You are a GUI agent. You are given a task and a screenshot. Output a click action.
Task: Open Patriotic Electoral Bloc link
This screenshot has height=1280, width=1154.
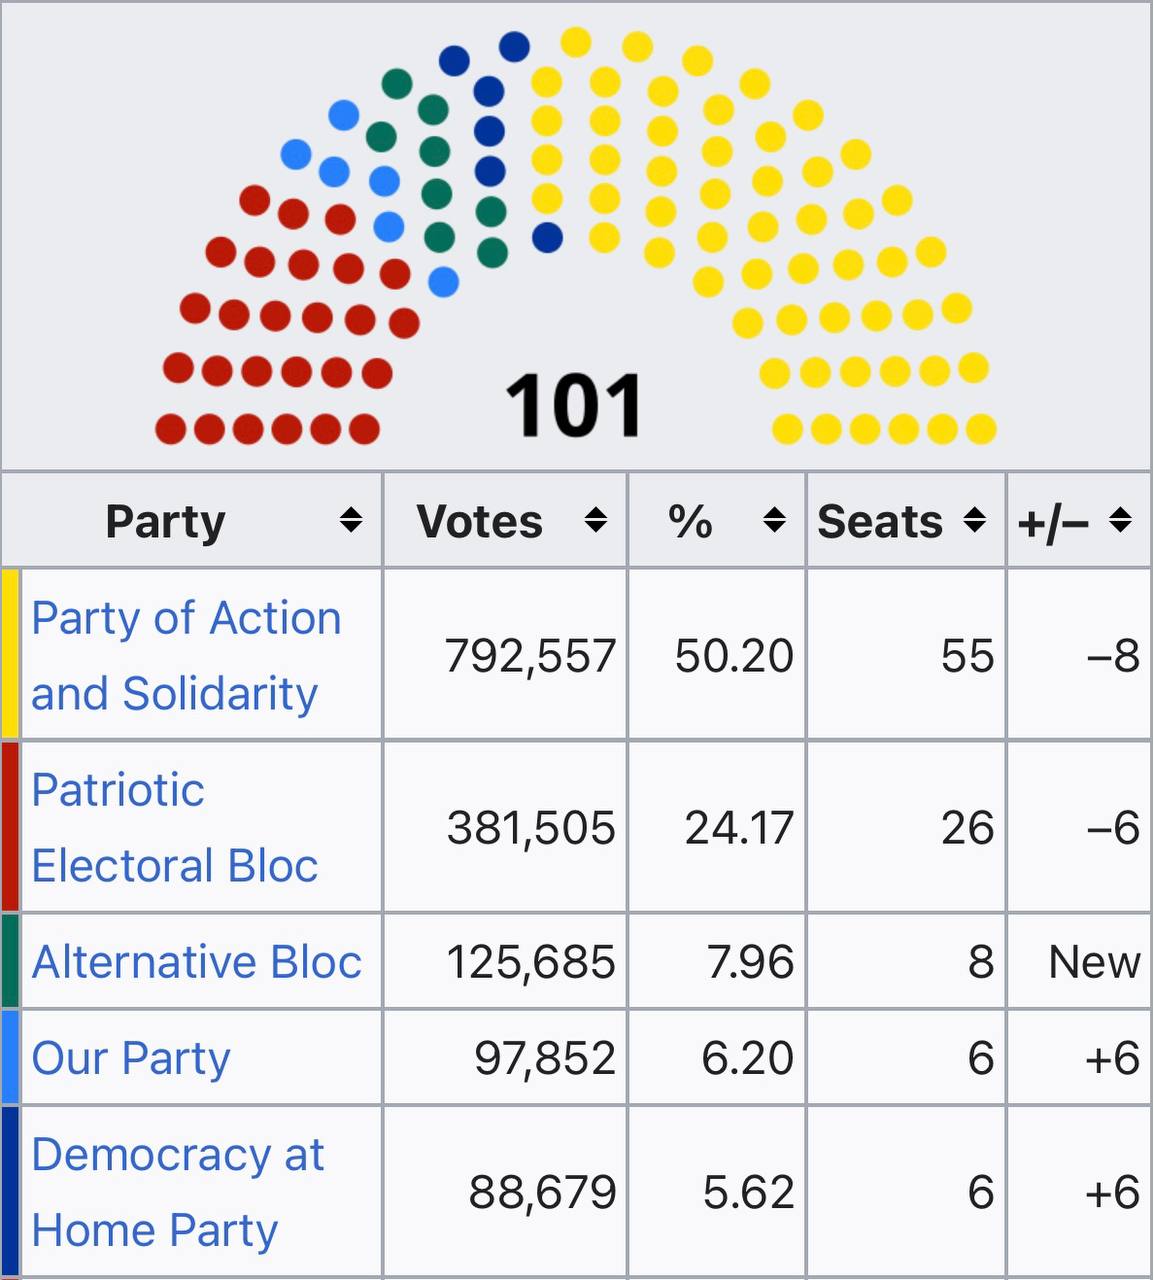pyautogui.click(x=175, y=828)
